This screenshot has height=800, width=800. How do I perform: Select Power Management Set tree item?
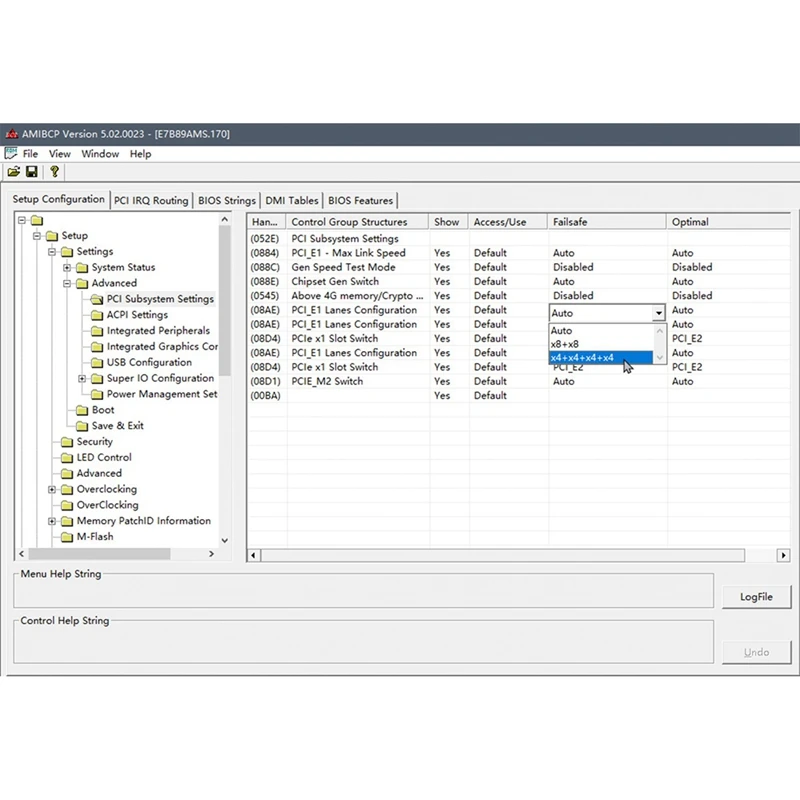point(162,394)
